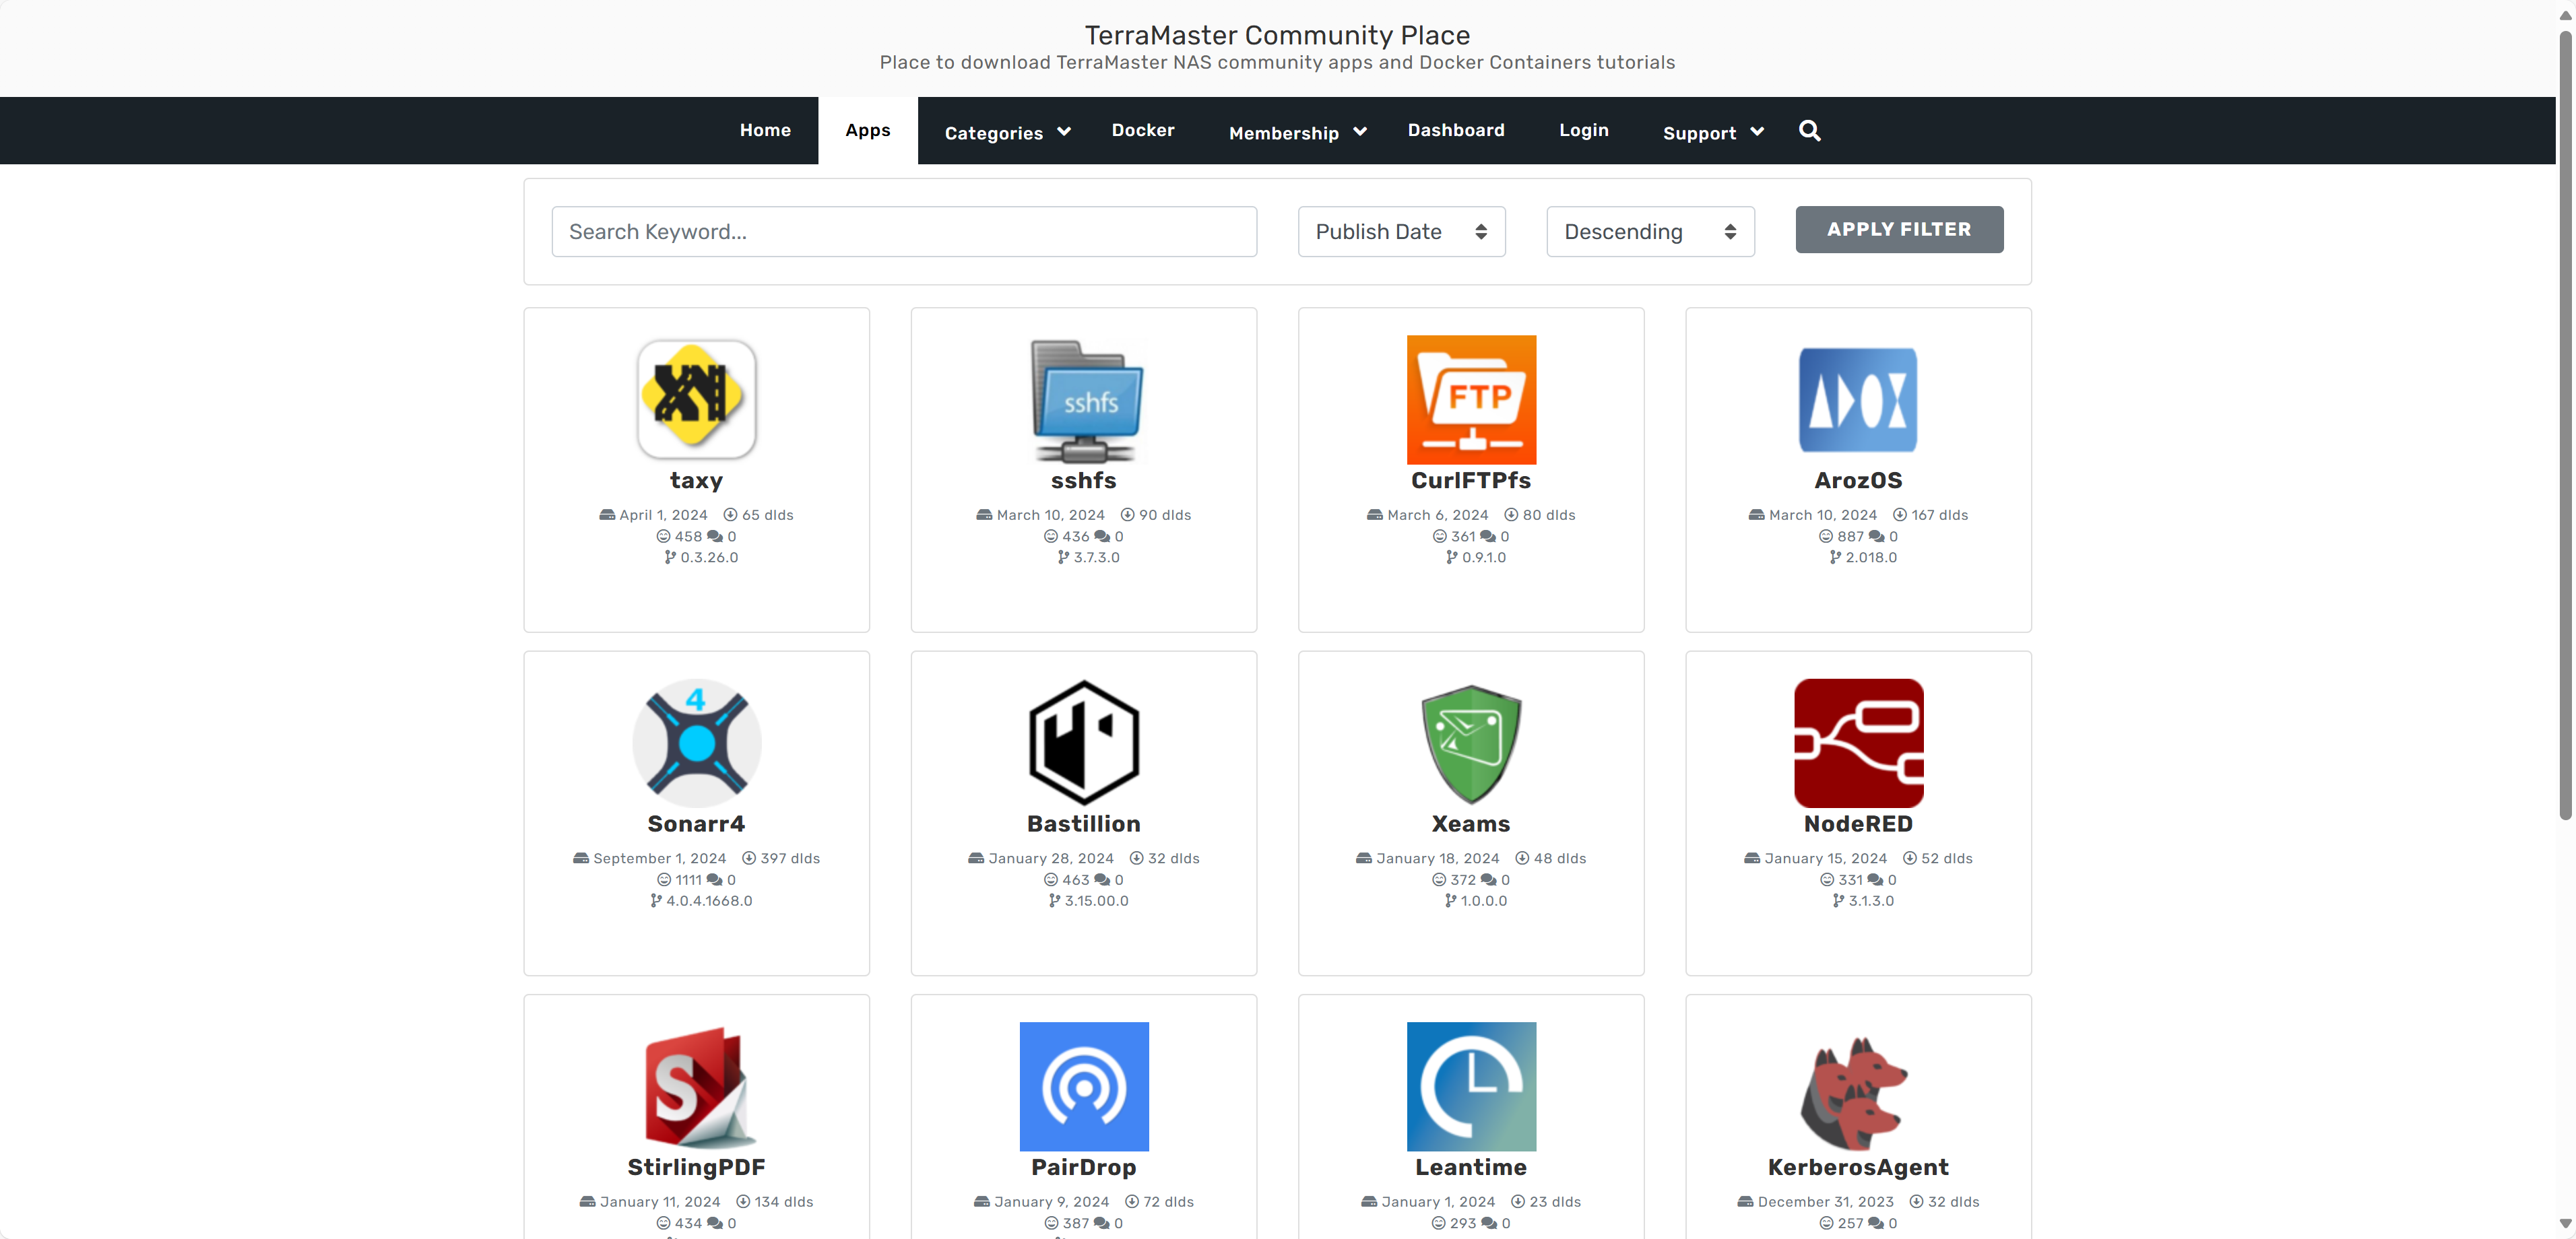
Task: Click the scrollbar down arrow
Action: click(2565, 1223)
